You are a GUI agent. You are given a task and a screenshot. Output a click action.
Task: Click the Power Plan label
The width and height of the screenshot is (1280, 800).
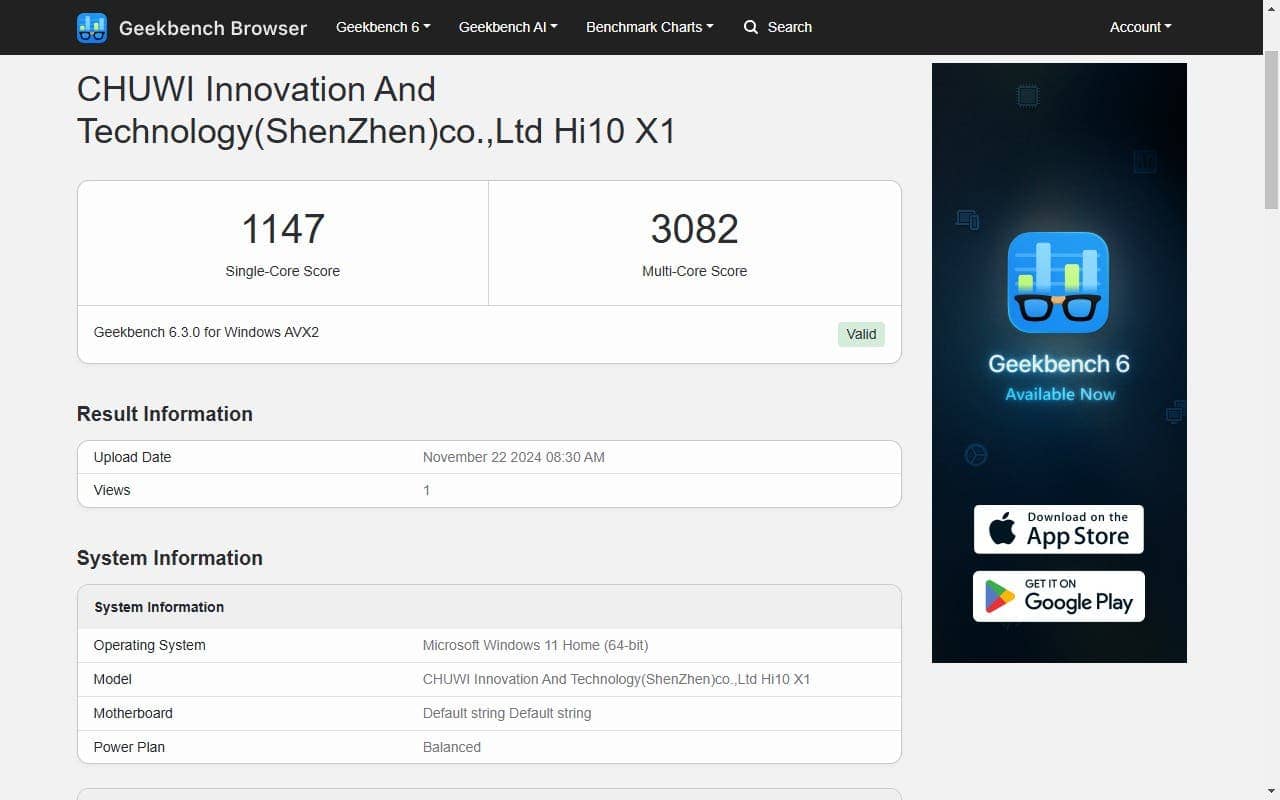pyautogui.click(x=129, y=747)
